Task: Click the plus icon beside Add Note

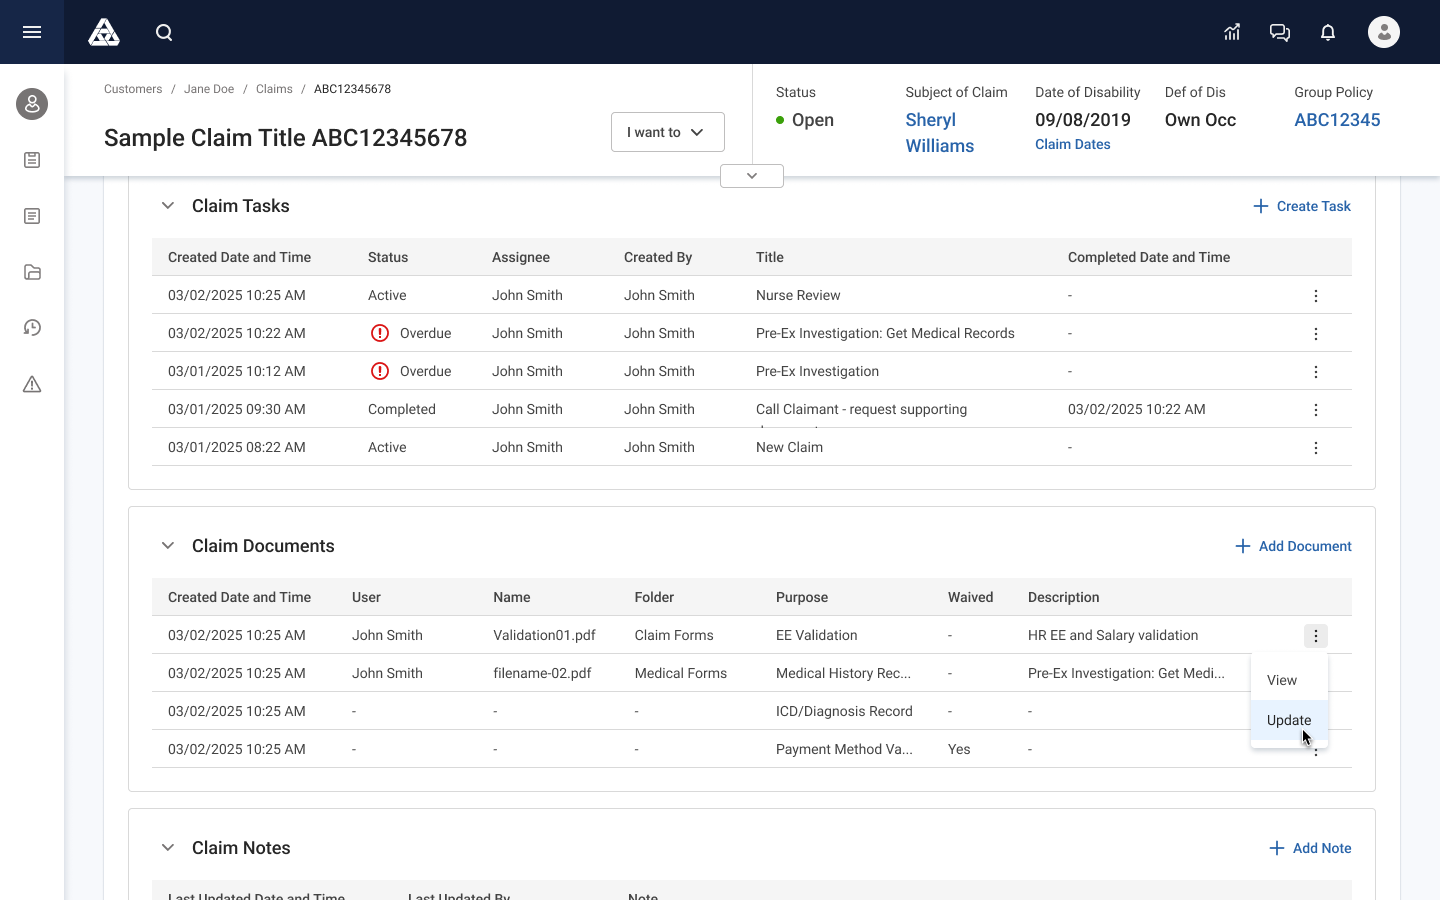Action: point(1277,848)
